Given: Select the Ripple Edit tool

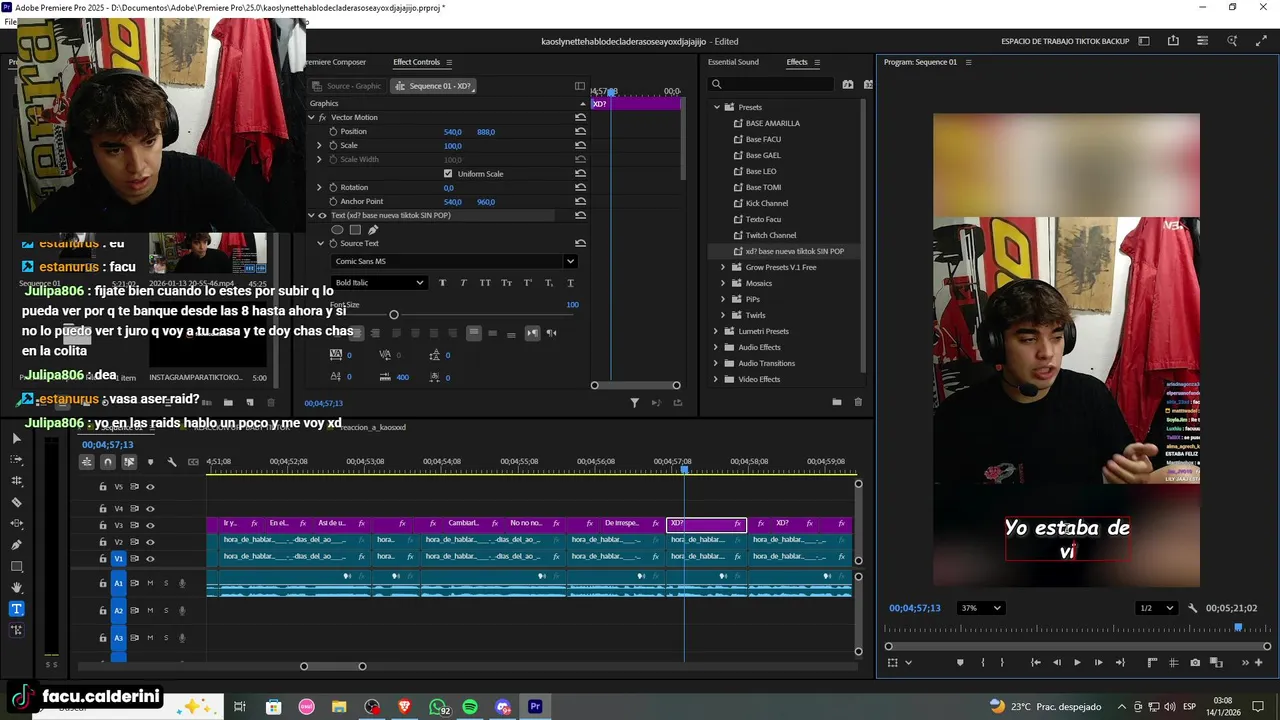Looking at the screenshot, I should click(16, 481).
